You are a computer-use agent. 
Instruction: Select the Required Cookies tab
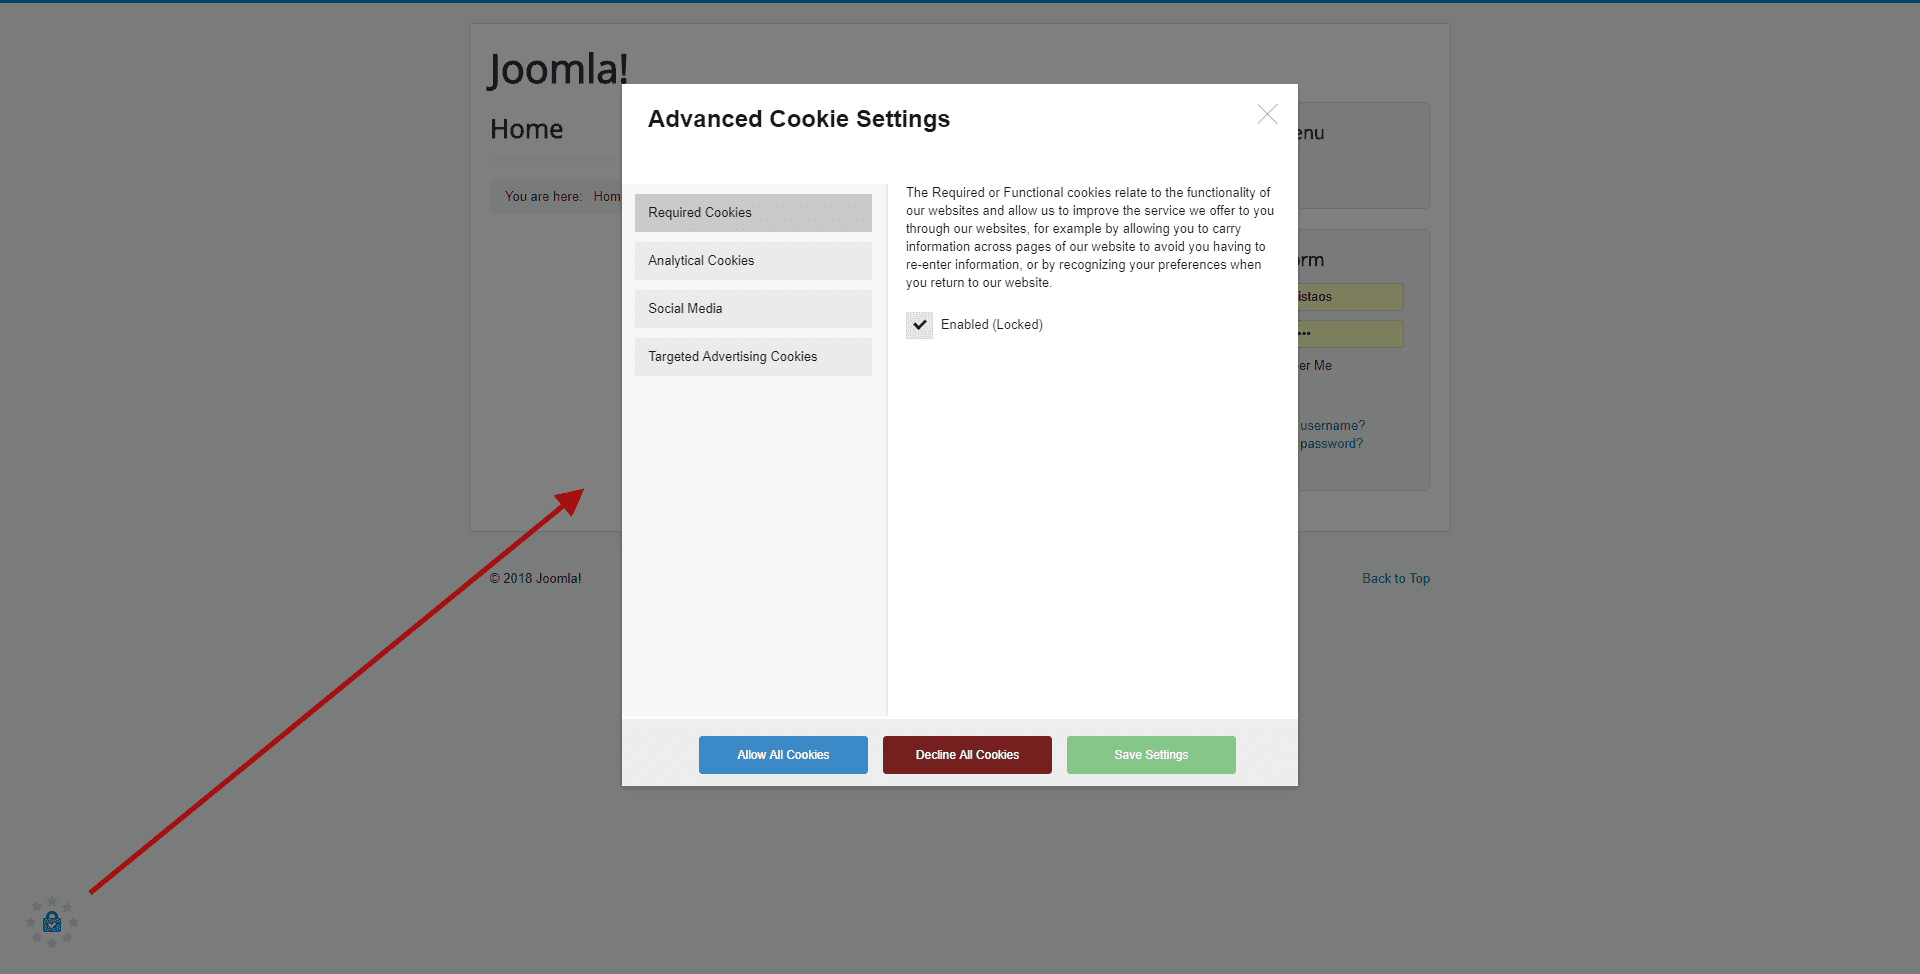click(752, 213)
